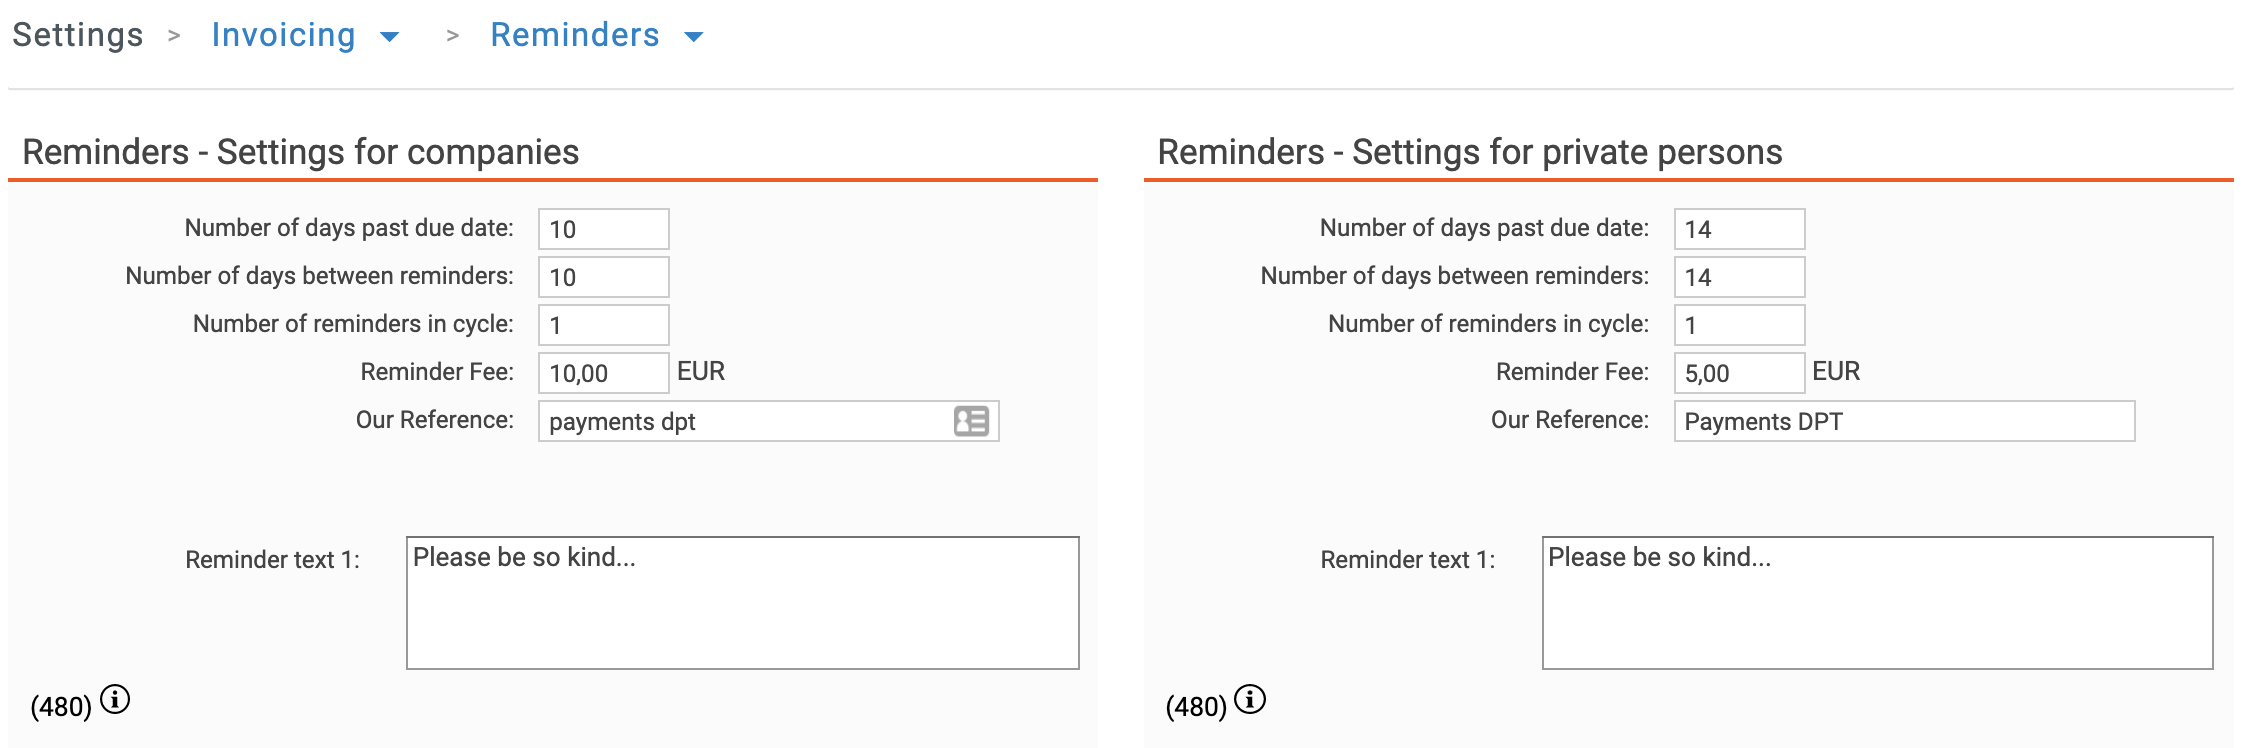
Task: Edit companies days between reminders field
Action: coord(604,277)
